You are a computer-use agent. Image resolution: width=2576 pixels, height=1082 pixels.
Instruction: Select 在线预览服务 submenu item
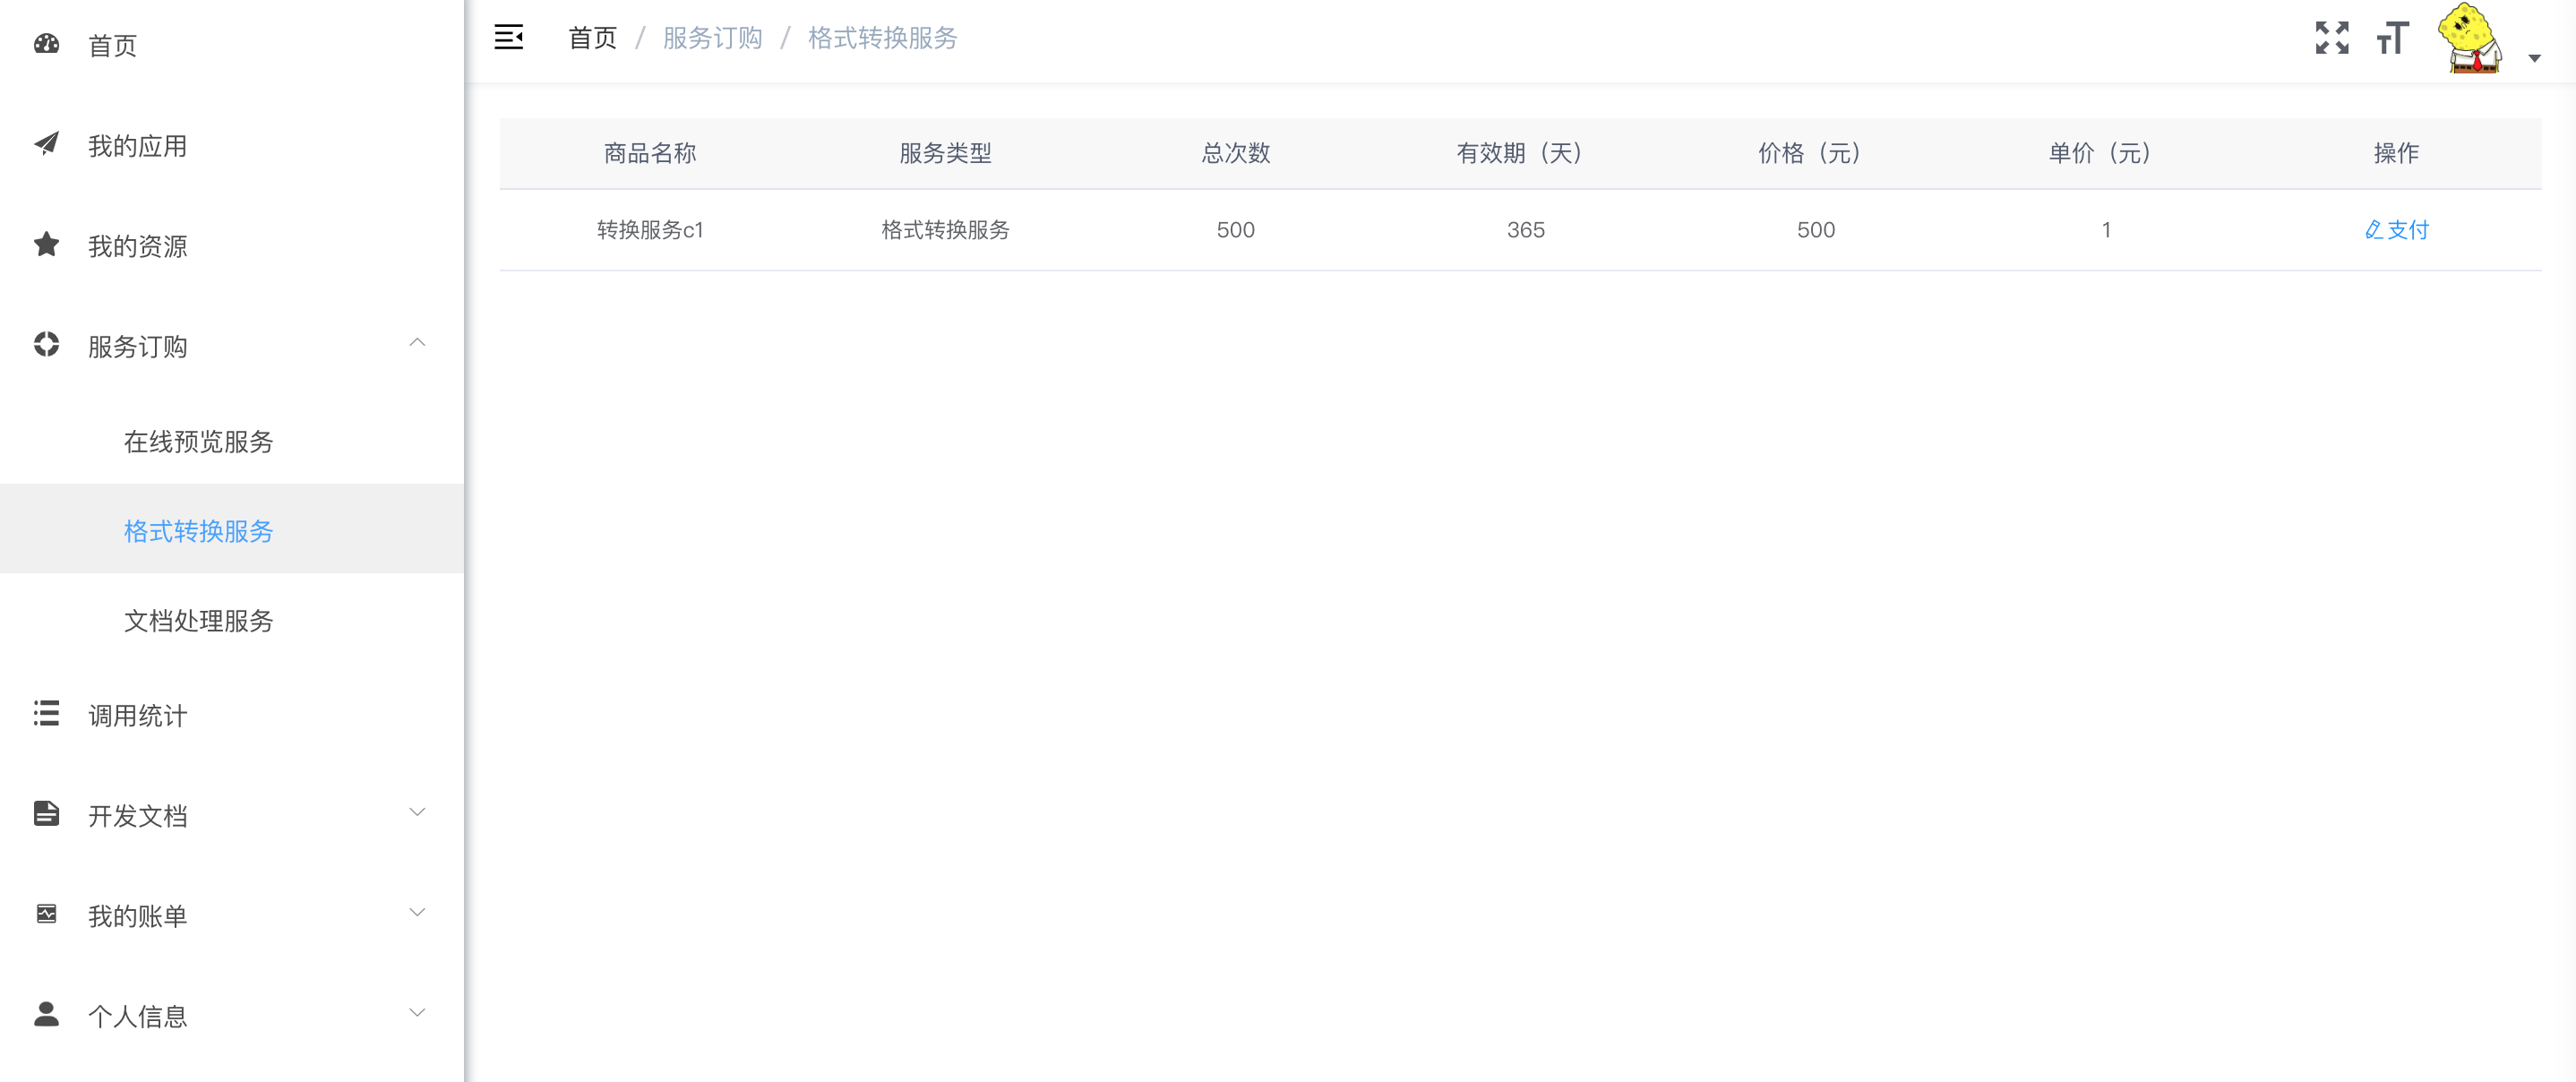[x=232, y=440]
